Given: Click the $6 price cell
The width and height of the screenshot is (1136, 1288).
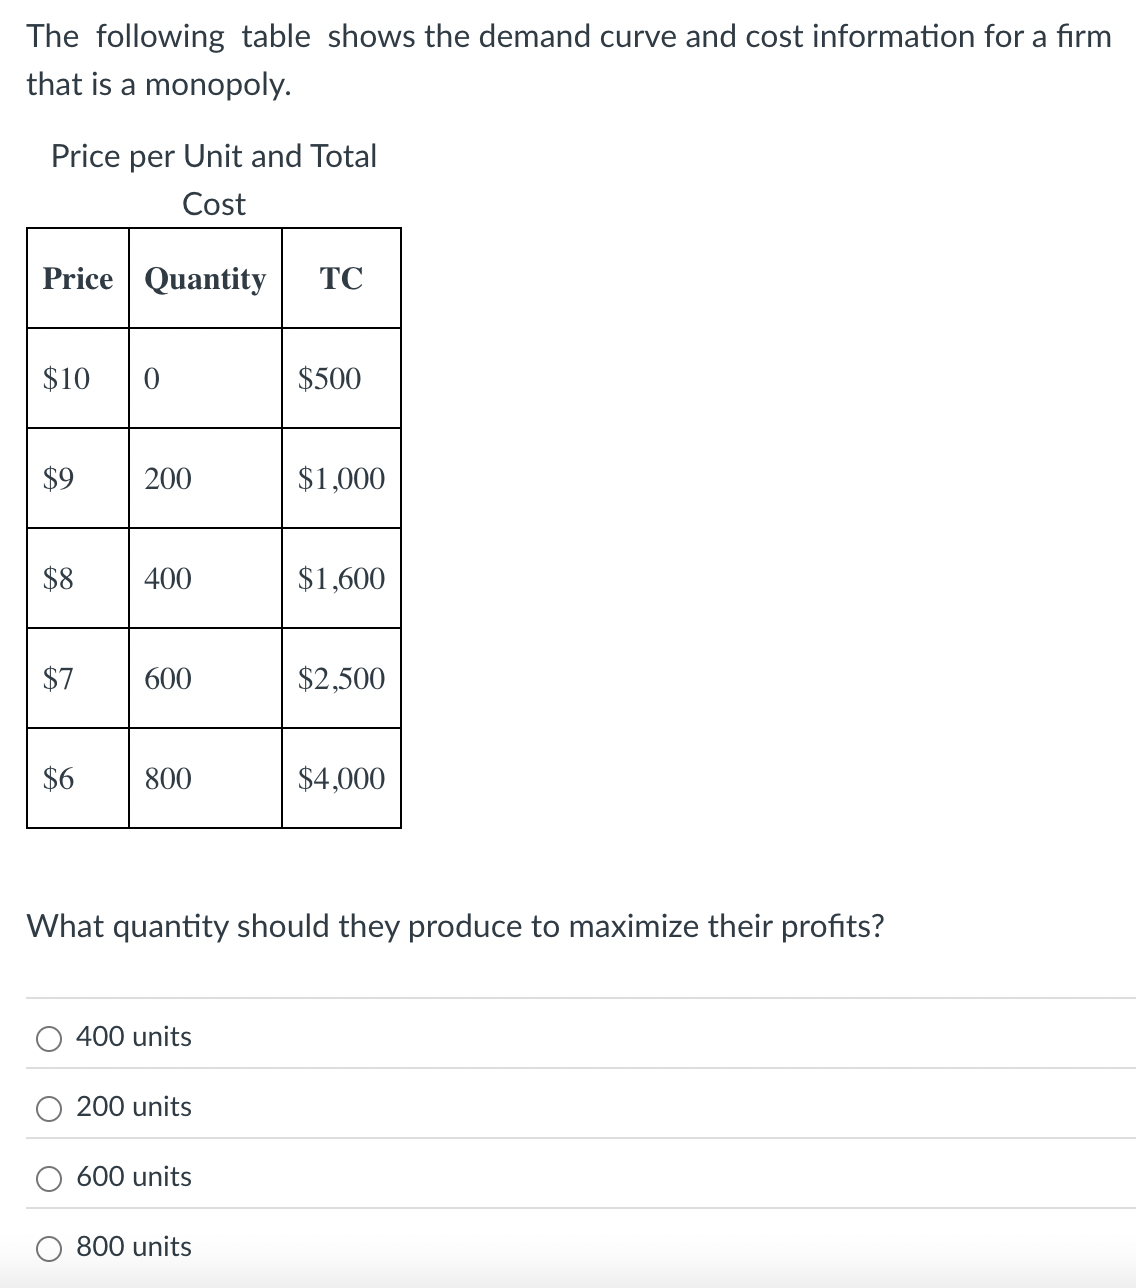Looking at the screenshot, I should [59, 779].
